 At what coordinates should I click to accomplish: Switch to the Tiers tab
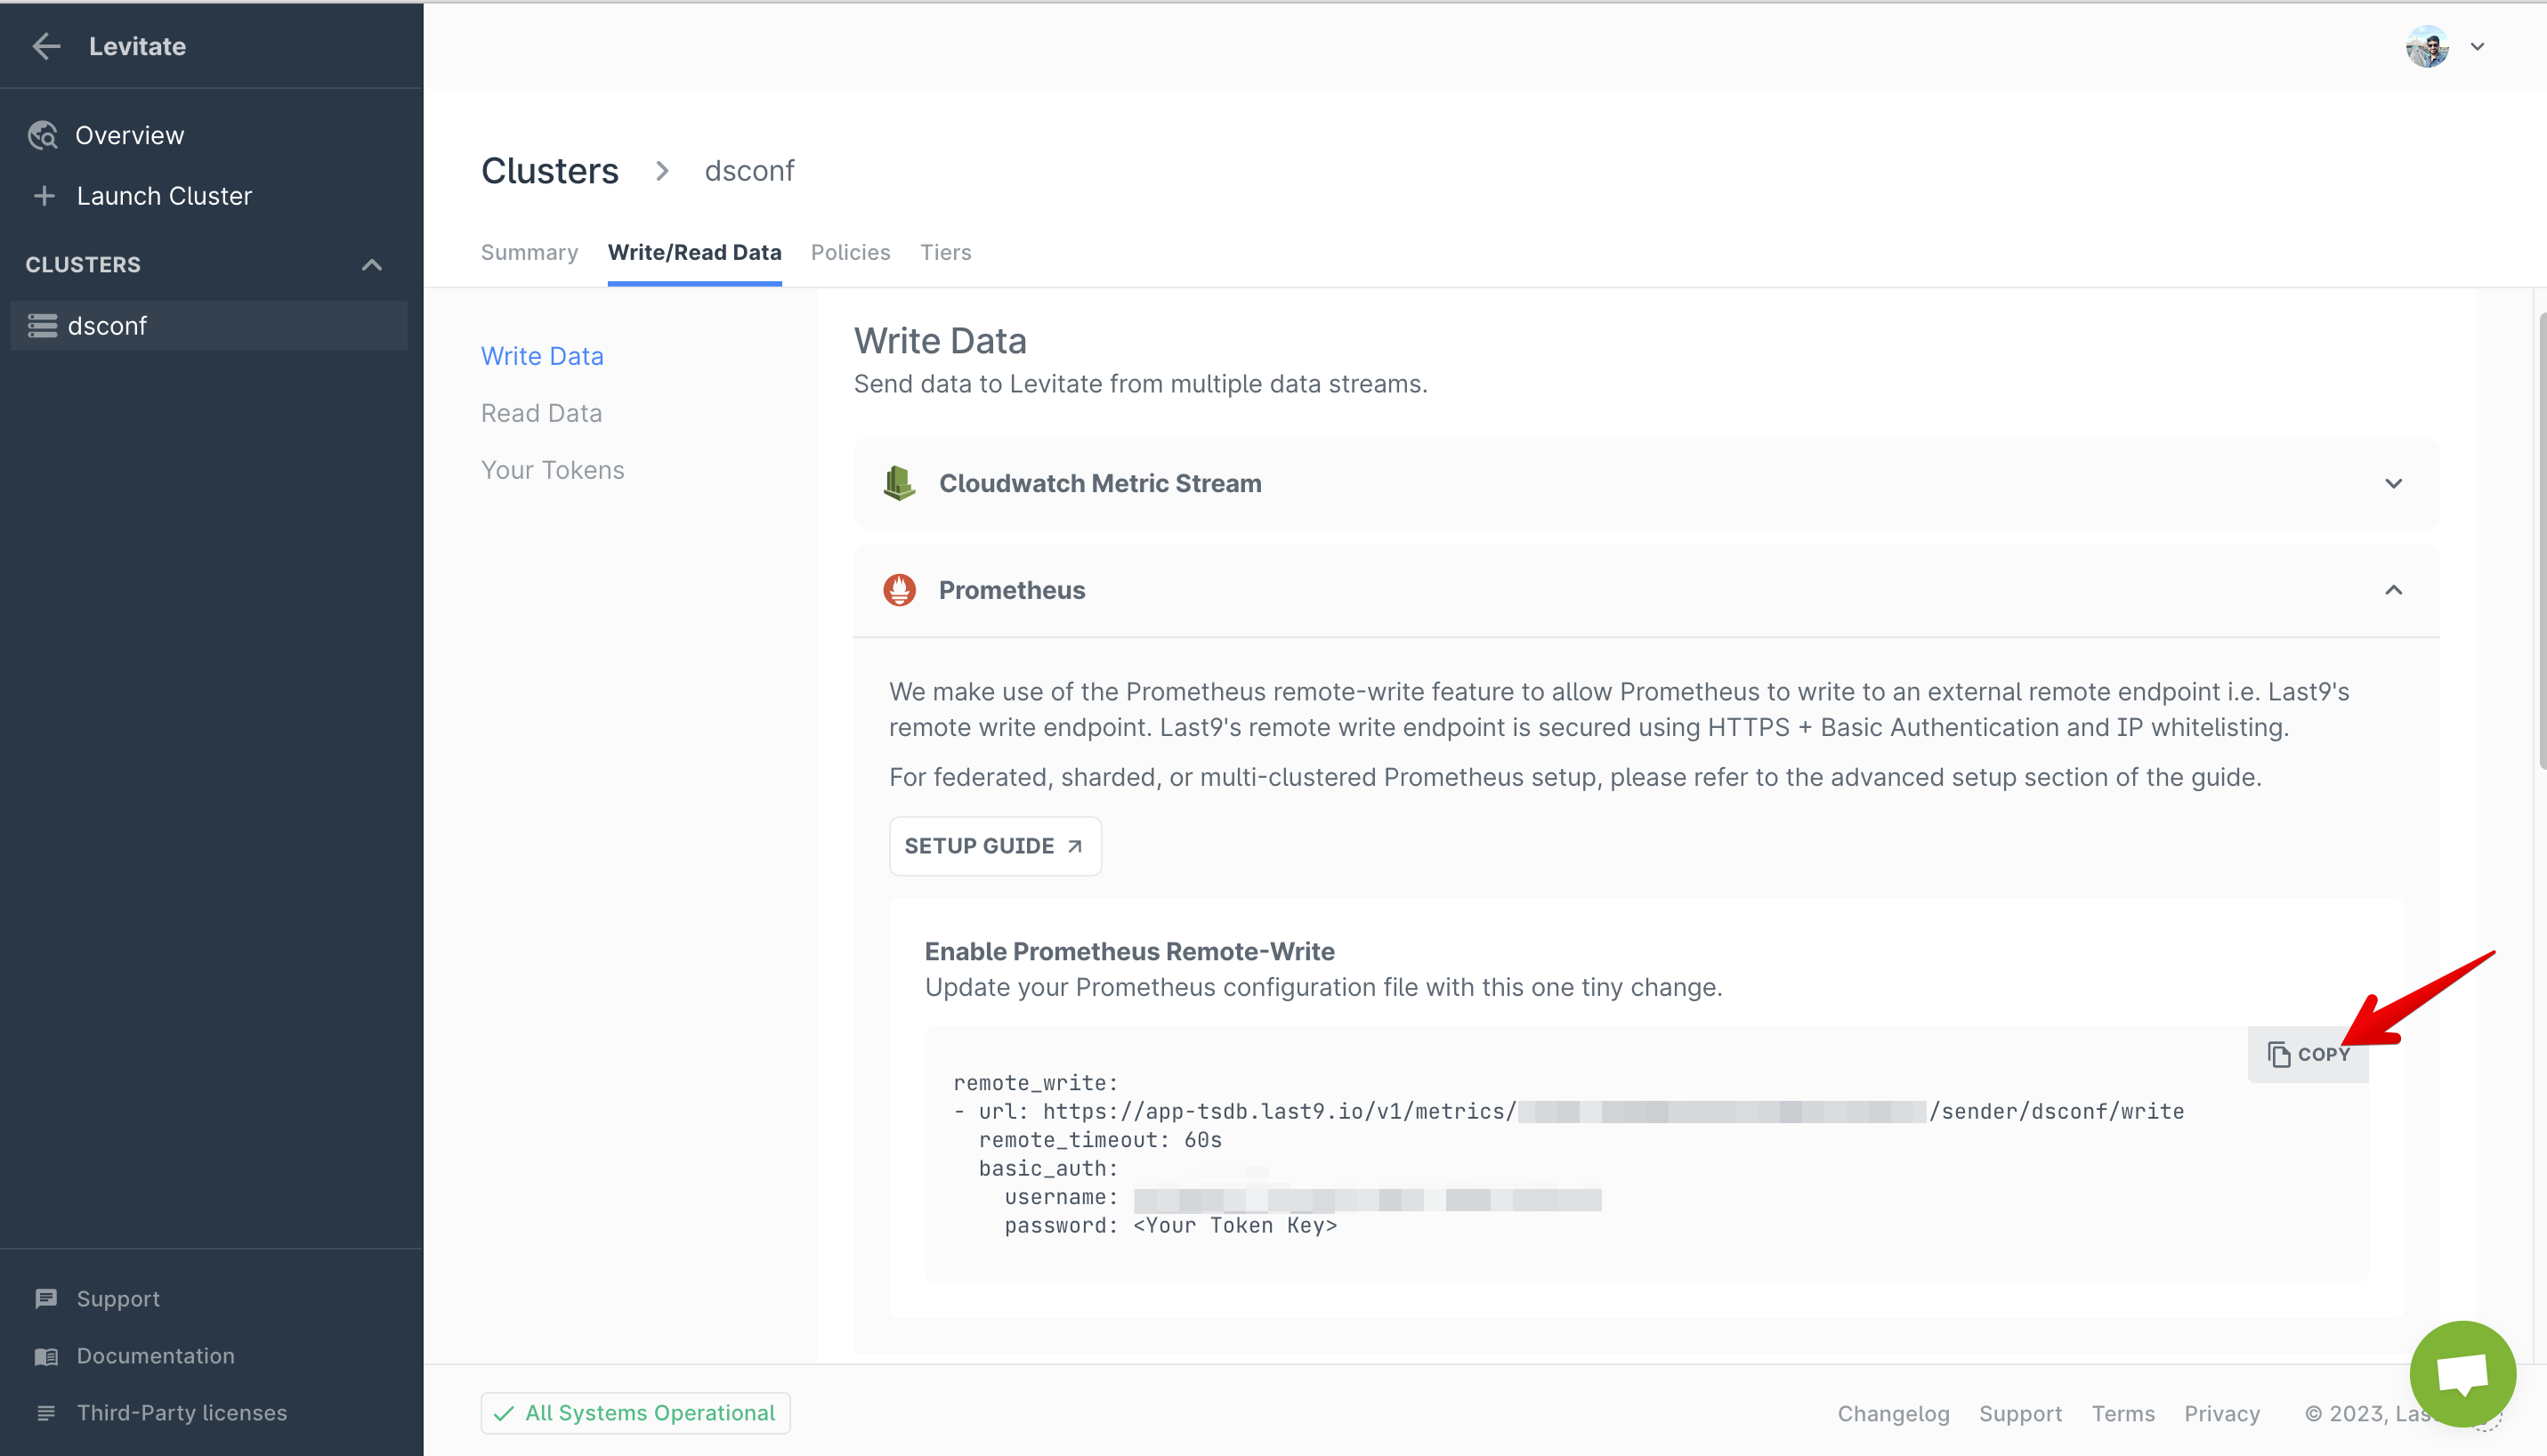click(945, 252)
